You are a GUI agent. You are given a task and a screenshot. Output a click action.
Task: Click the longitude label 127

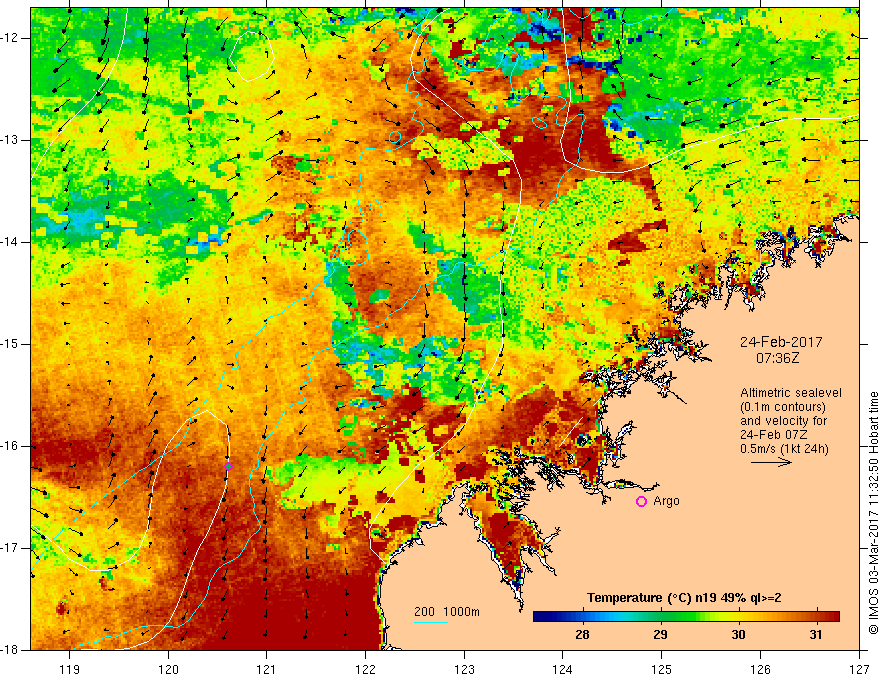859,669
